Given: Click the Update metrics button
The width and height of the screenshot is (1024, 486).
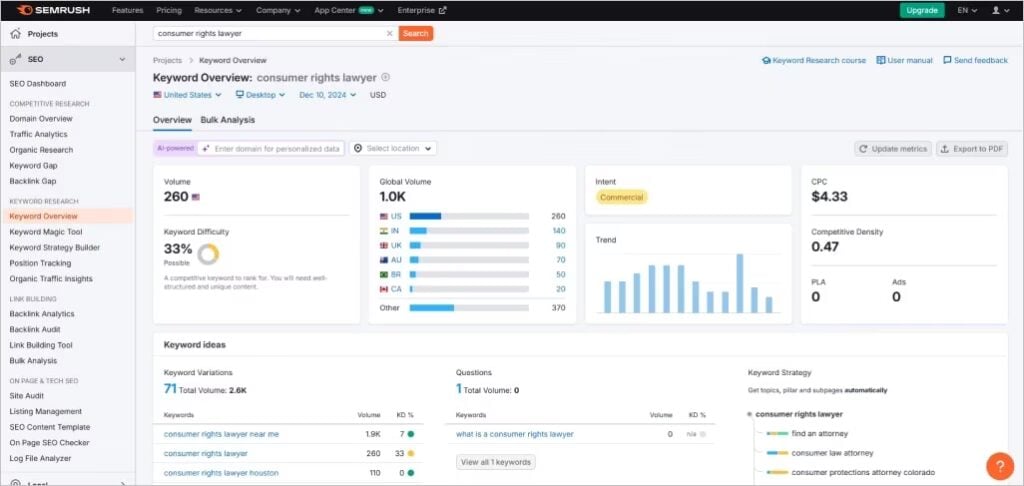Looking at the screenshot, I should (893, 149).
